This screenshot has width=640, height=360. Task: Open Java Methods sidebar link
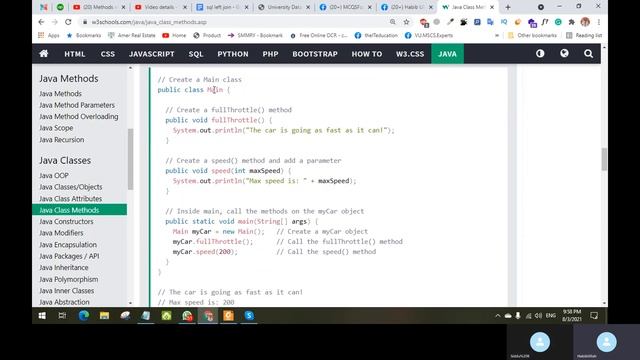60,93
